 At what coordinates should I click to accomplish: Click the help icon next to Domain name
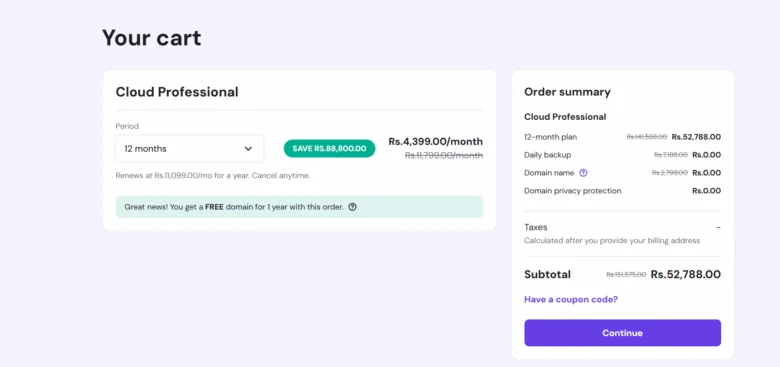point(584,173)
